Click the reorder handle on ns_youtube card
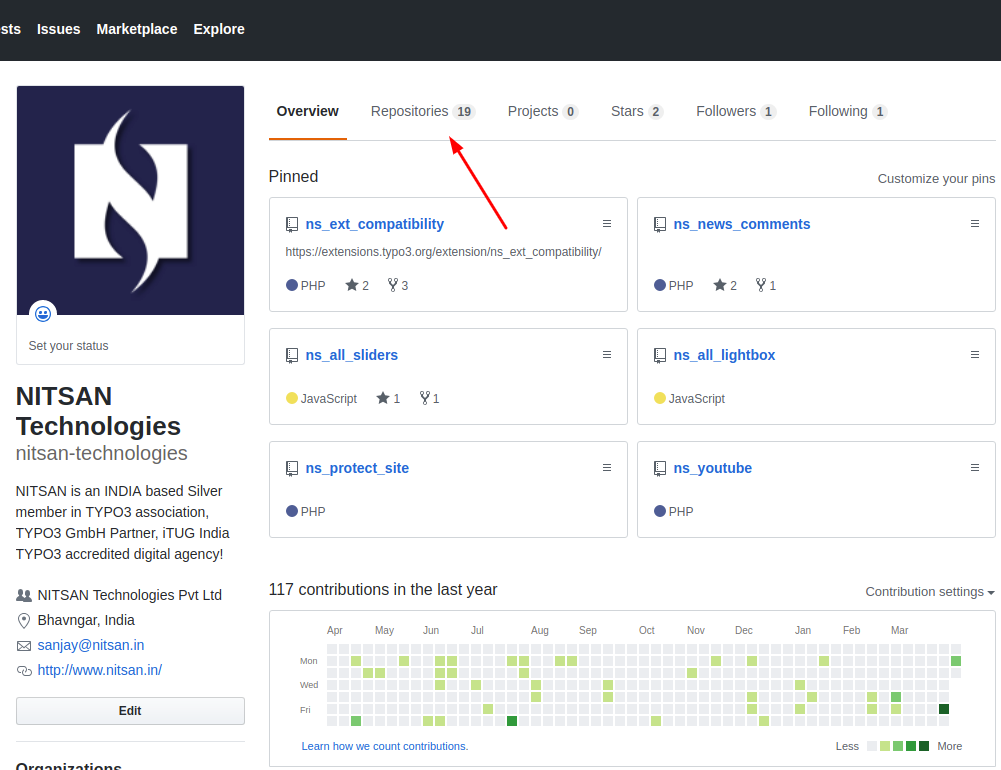Viewport: 1001px width, 770px height. click(x=975, y=467)
